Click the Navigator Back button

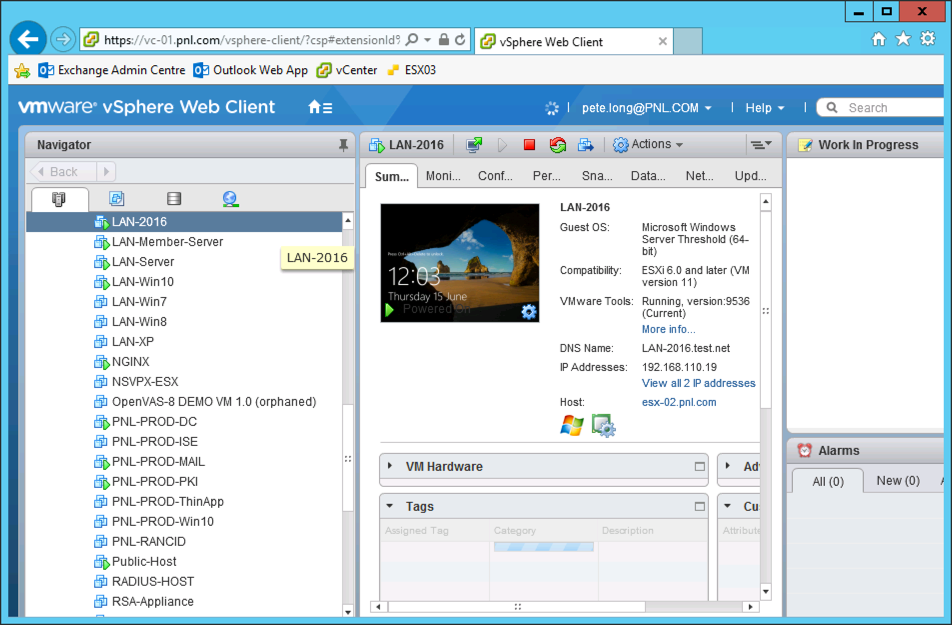(x=63, y=172)
